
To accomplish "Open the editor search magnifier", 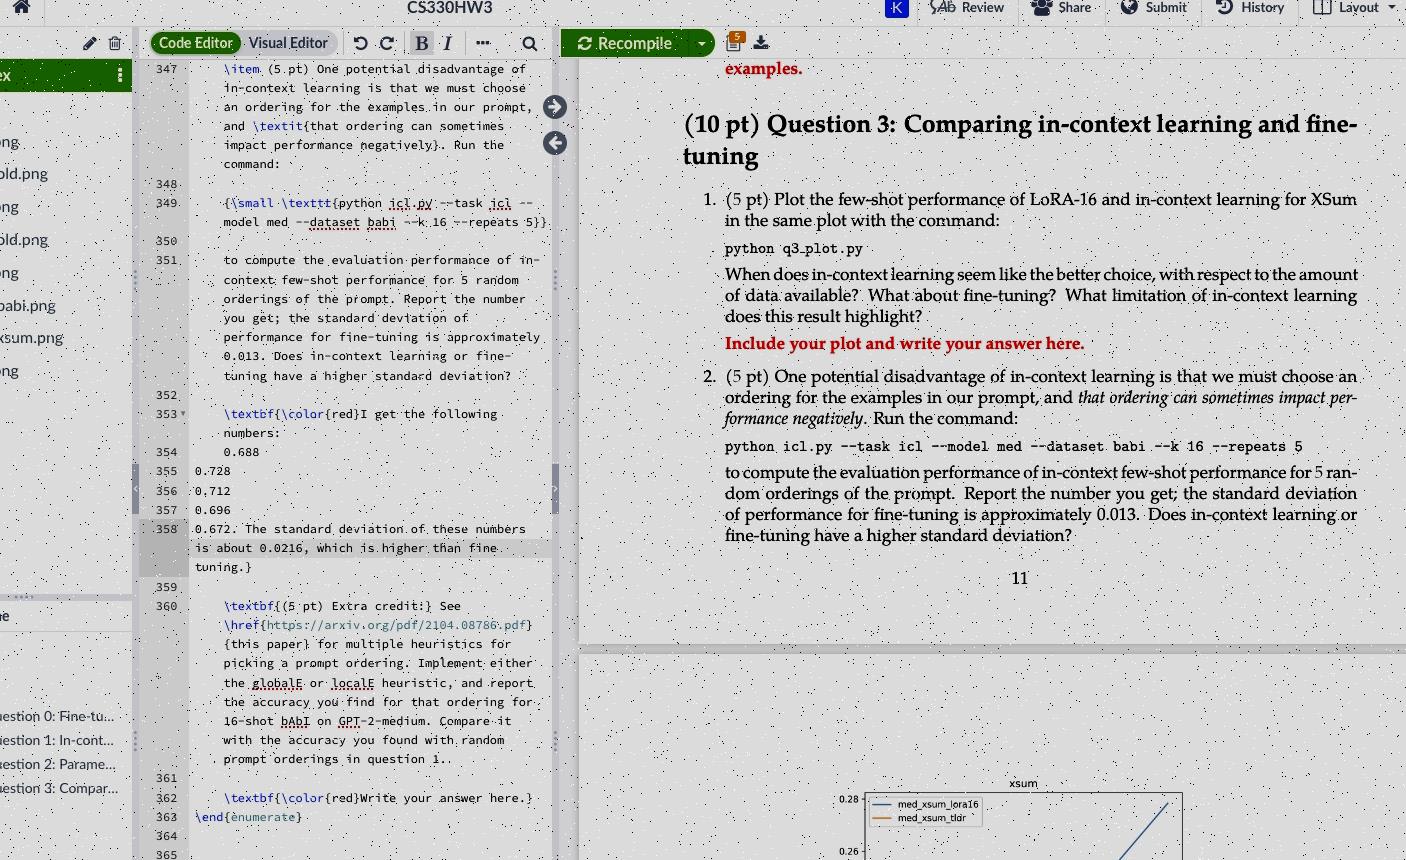I will pyautogui.click(x=530, y=43).
